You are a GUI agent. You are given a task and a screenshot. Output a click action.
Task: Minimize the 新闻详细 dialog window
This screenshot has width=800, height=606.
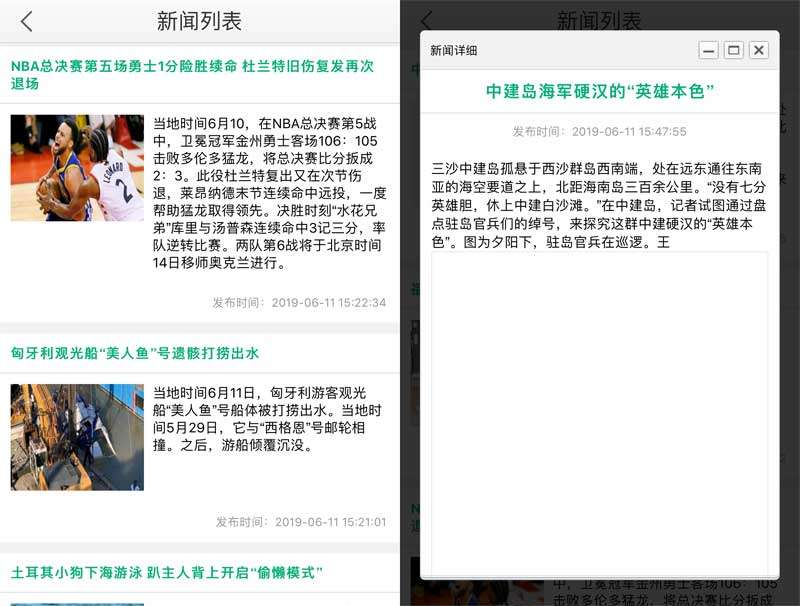pos(708,50)
